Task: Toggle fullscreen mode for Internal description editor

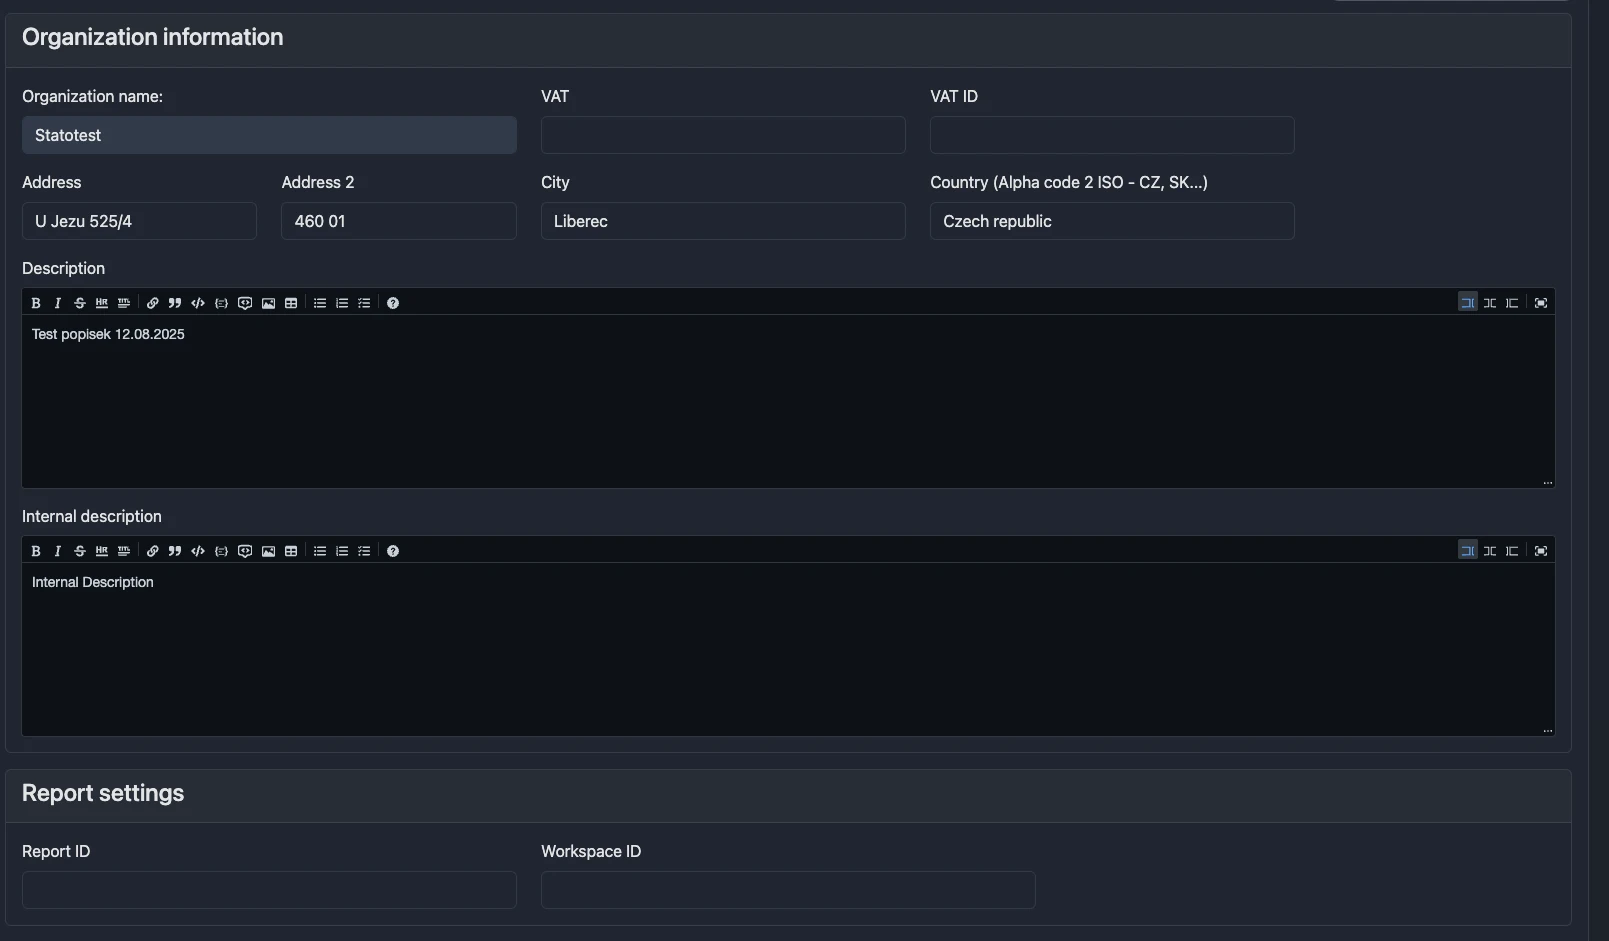Action: (1541, 551)
